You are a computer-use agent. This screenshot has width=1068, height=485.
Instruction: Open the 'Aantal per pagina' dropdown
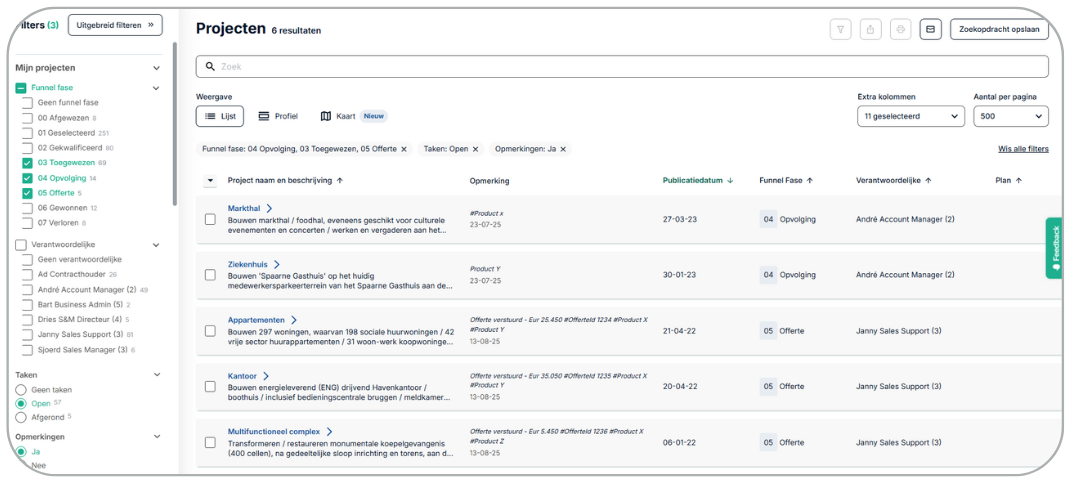[x=1010, y=116]
